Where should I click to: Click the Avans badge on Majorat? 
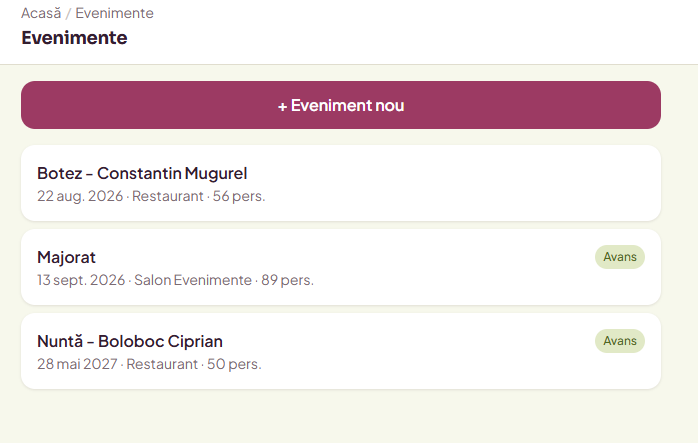[620, 257]
